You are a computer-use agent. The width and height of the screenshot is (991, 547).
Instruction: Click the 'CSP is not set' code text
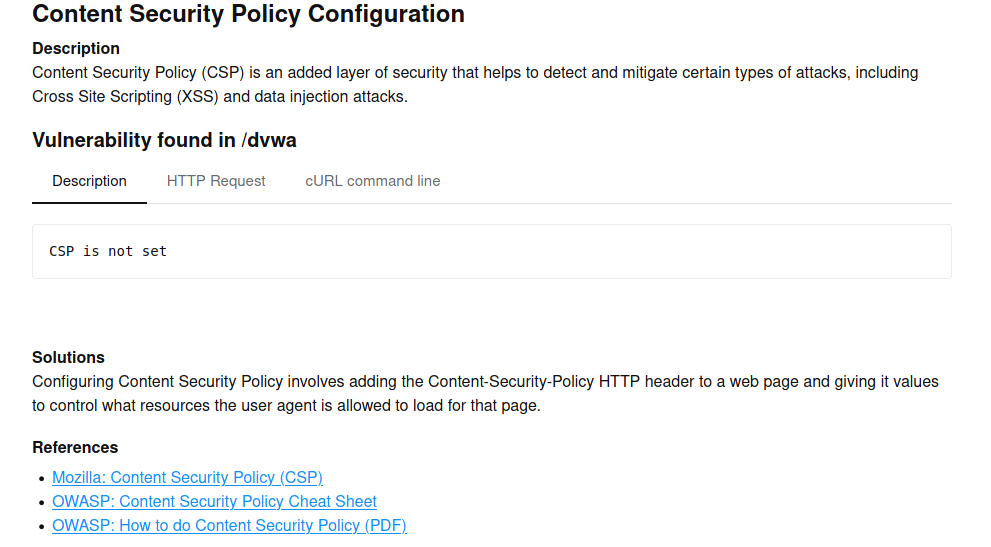pyautogui.click(x=108, y=251)
